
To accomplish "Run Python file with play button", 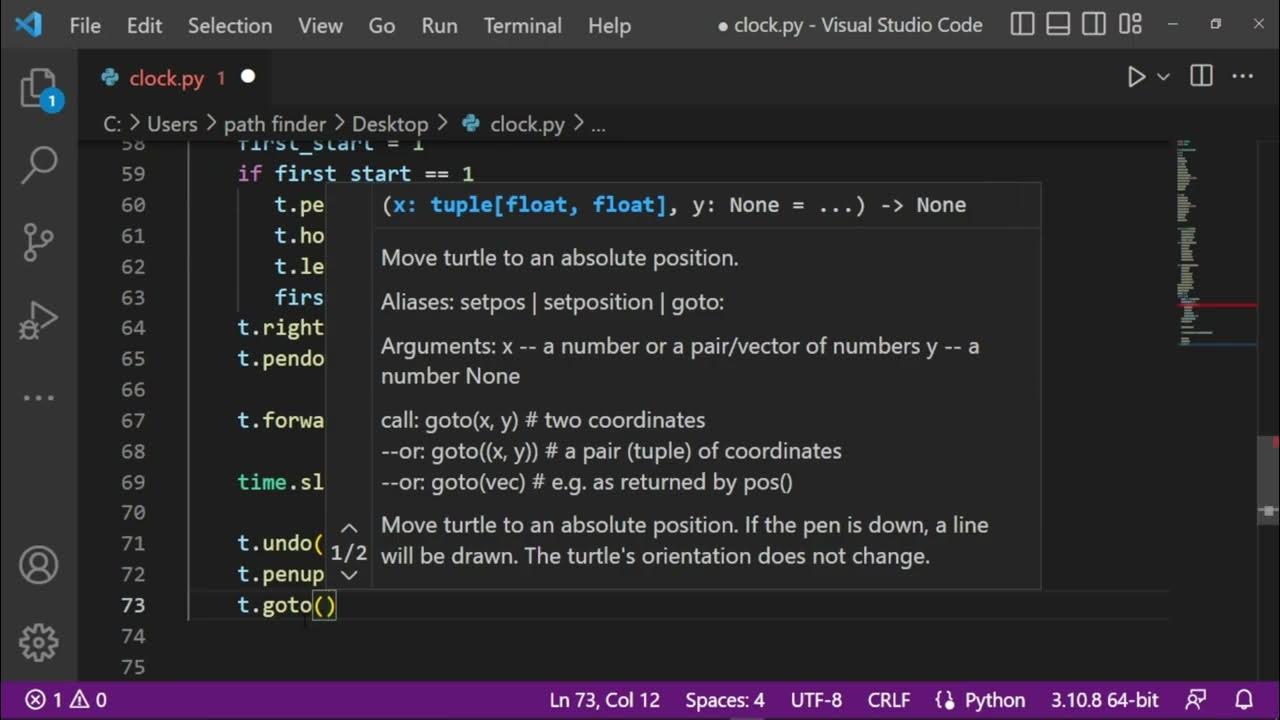I will [1136, 77].
